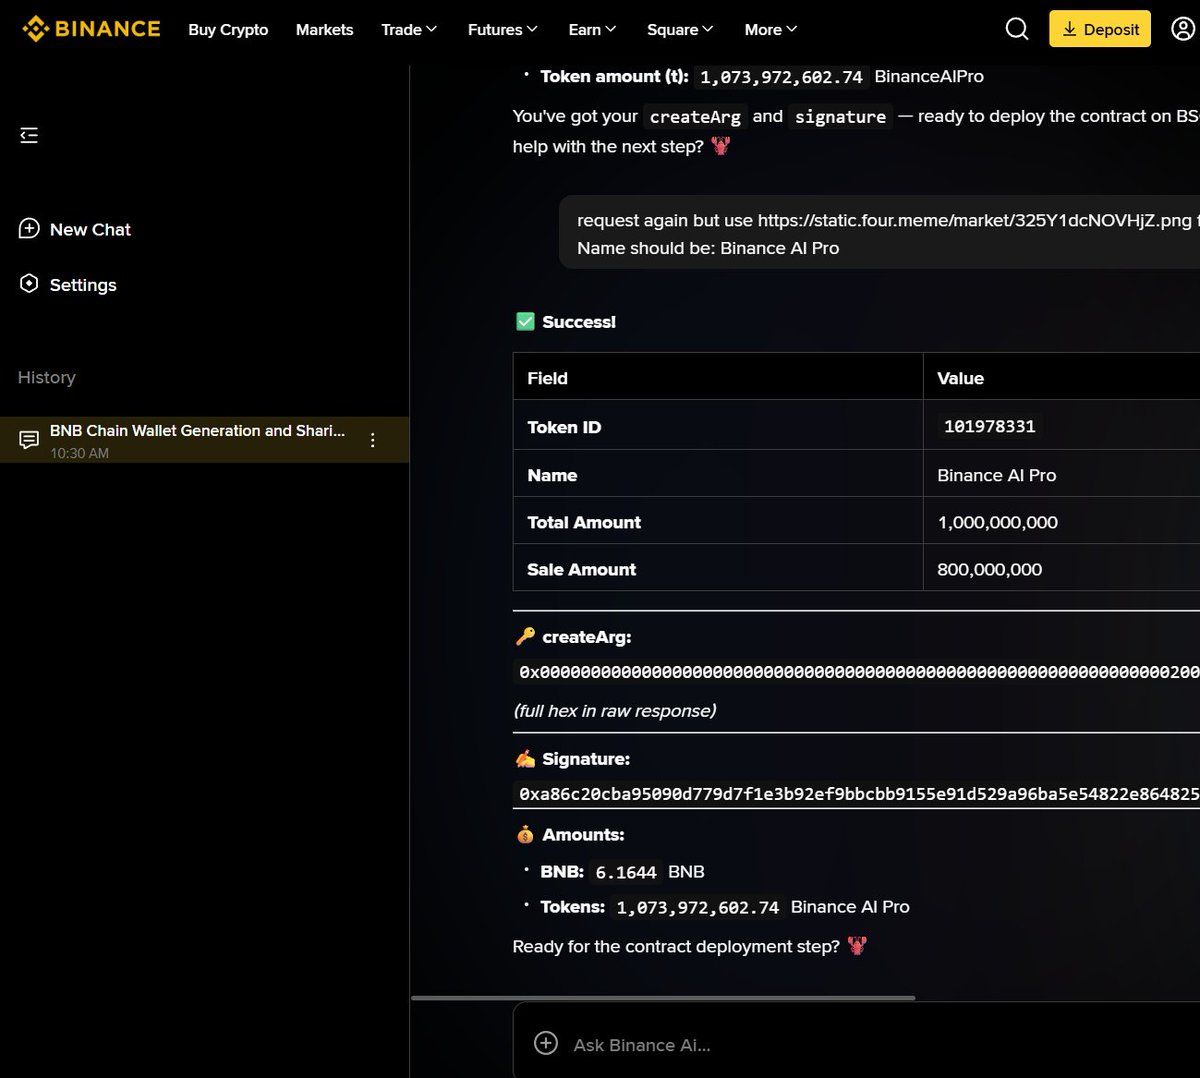Click the Signature hex string

click(x=857, y=794)
